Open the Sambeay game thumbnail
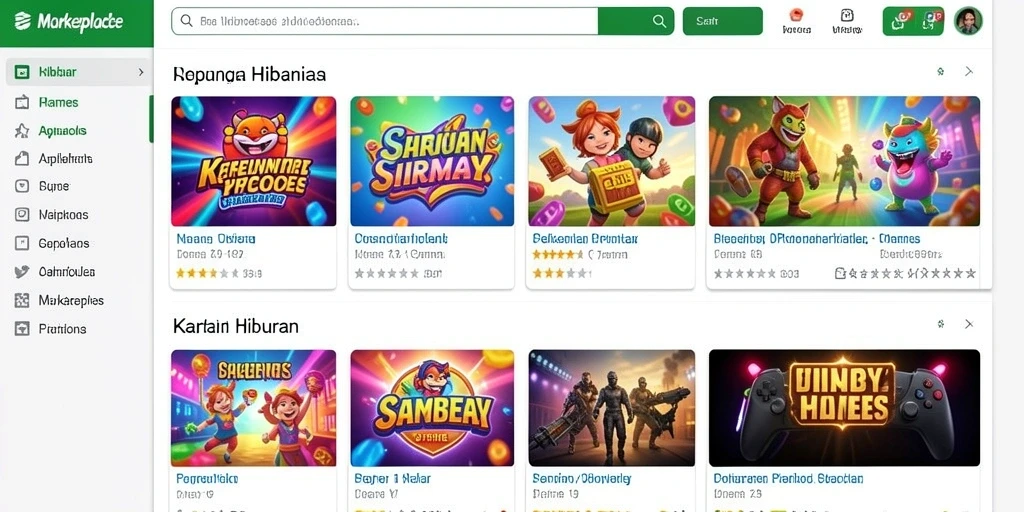The height and width of the screenshot is (512, 1024). 432,408
